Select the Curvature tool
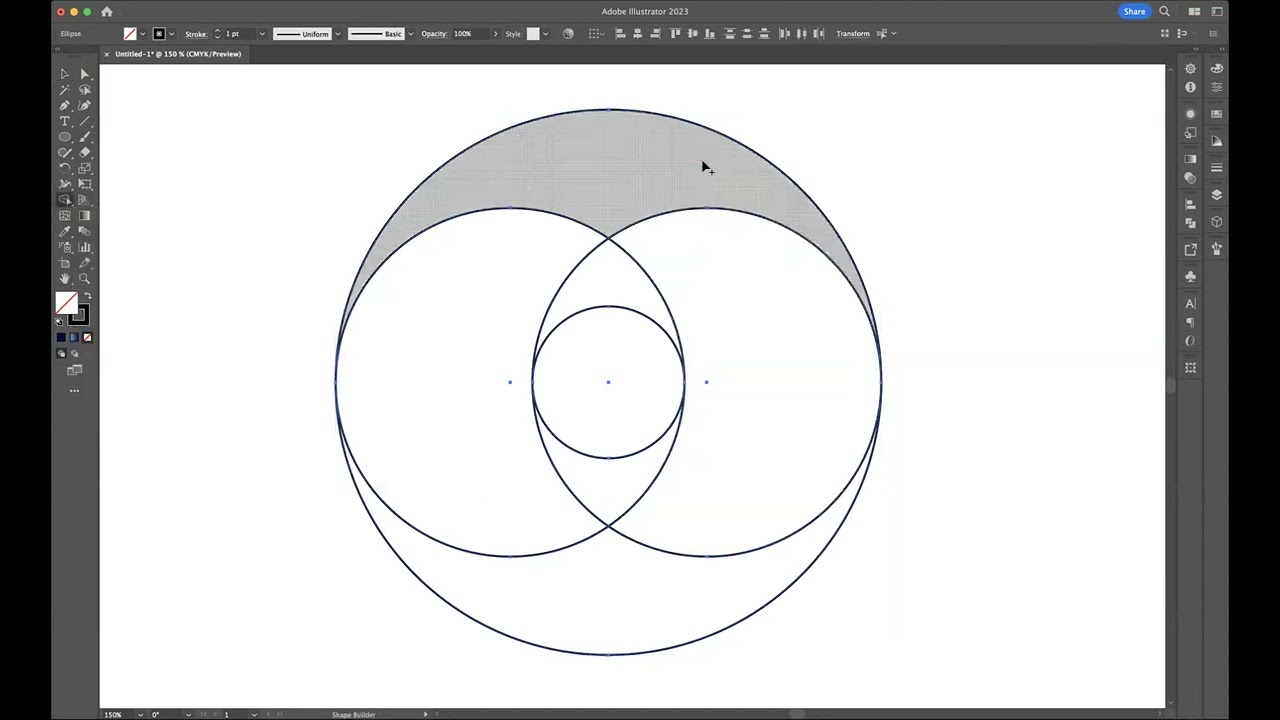This screenshot has height=720, width=1280. 85,105
